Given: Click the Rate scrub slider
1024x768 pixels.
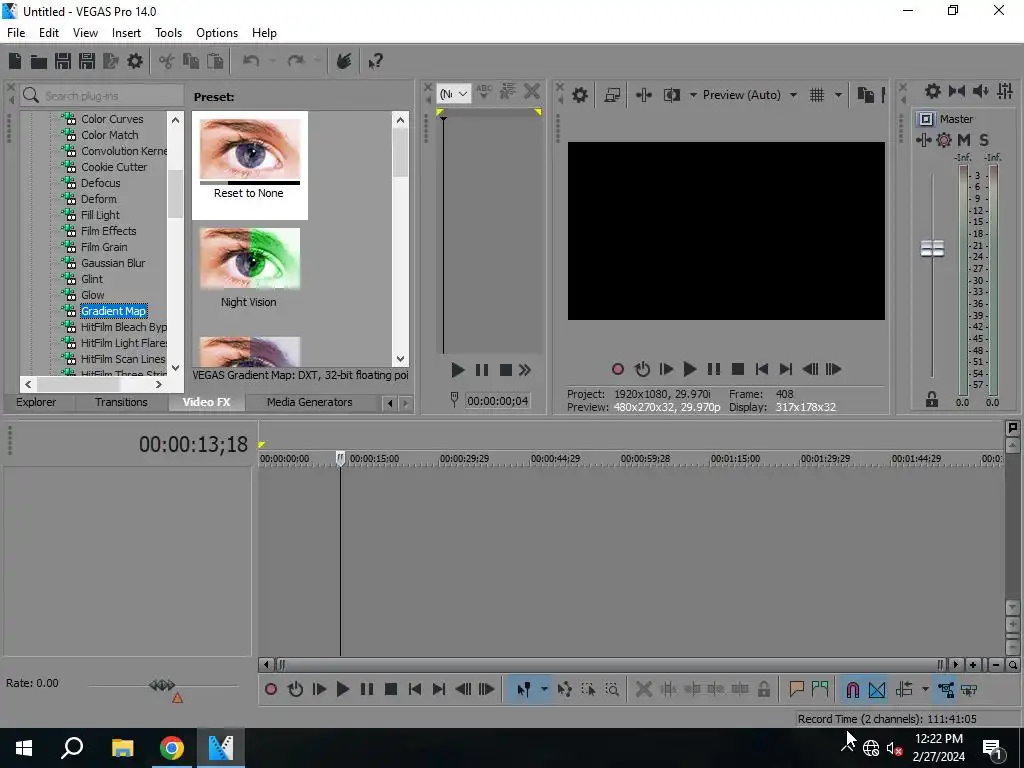Looking at the screenshot, I should coord(162,685).
